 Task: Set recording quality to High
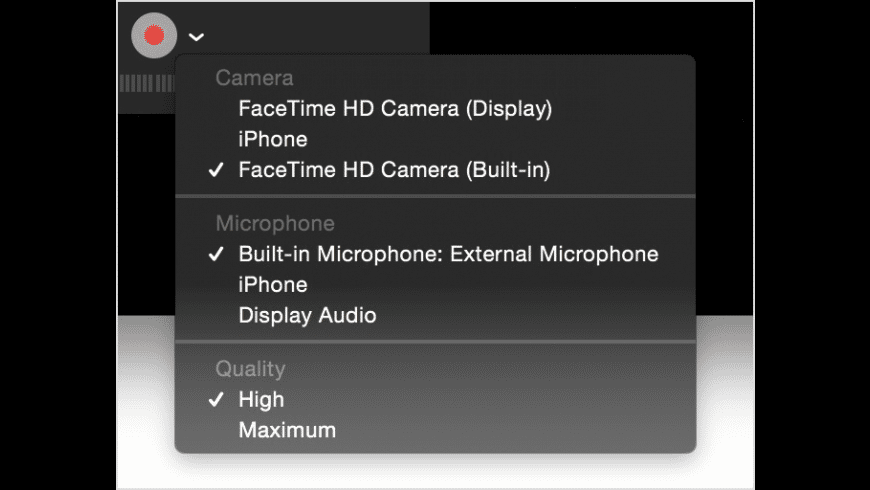coord(435,400)
